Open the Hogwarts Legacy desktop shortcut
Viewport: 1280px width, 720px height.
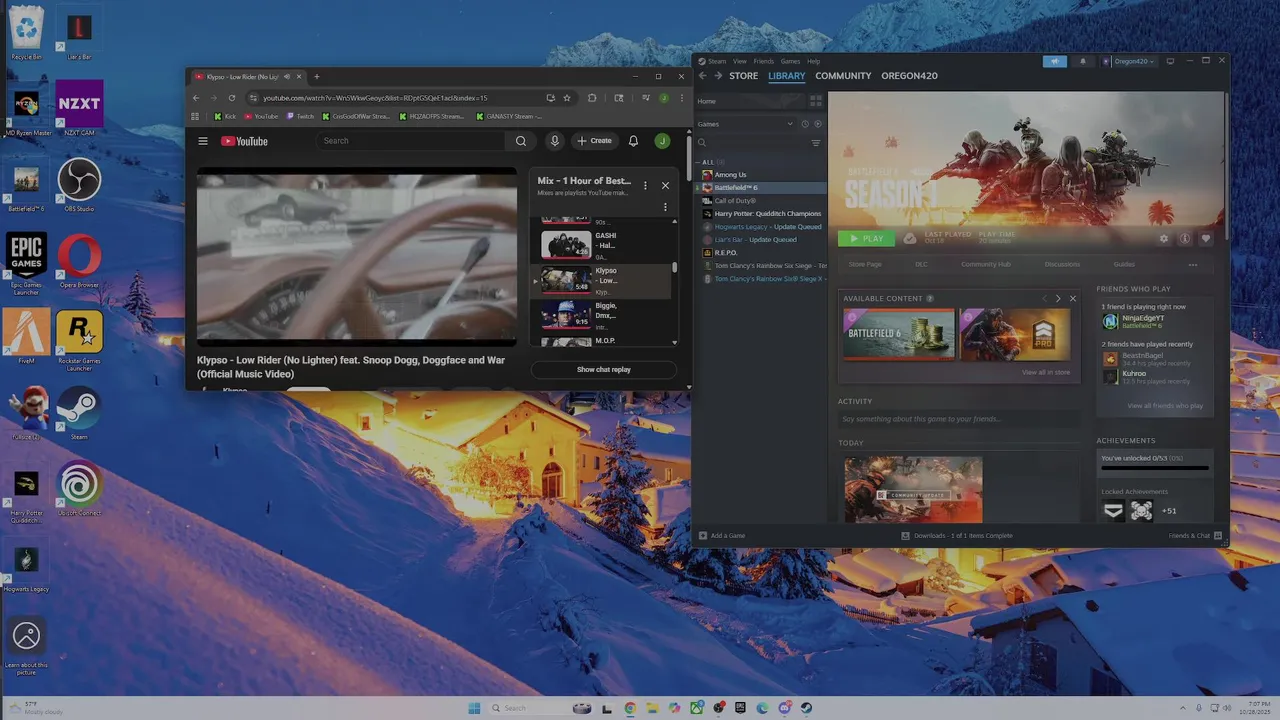pos(26,567)
